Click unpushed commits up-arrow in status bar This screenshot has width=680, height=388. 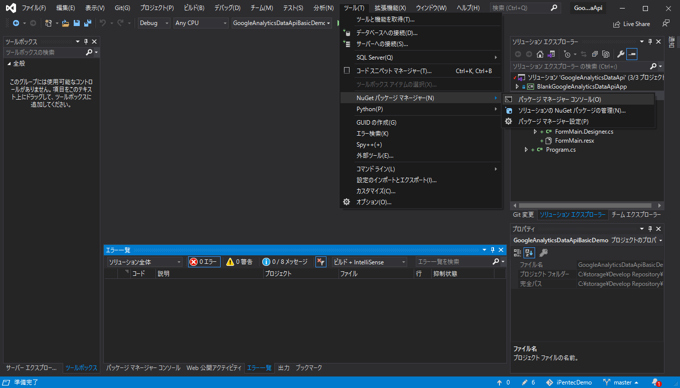coord(500,382)
